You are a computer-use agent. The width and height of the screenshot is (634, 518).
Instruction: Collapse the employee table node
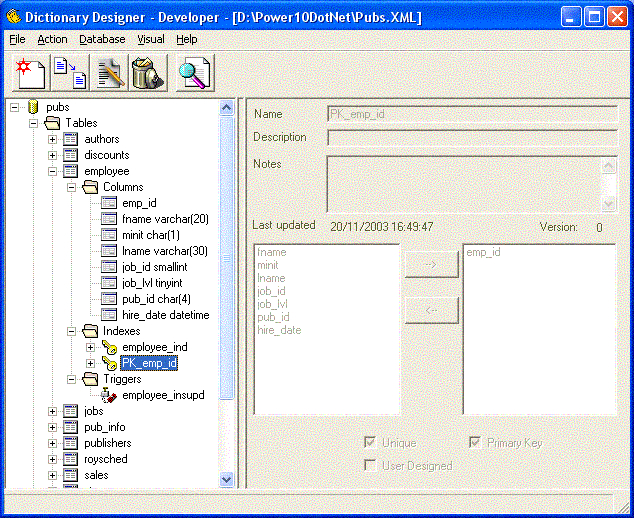(52, 171)
